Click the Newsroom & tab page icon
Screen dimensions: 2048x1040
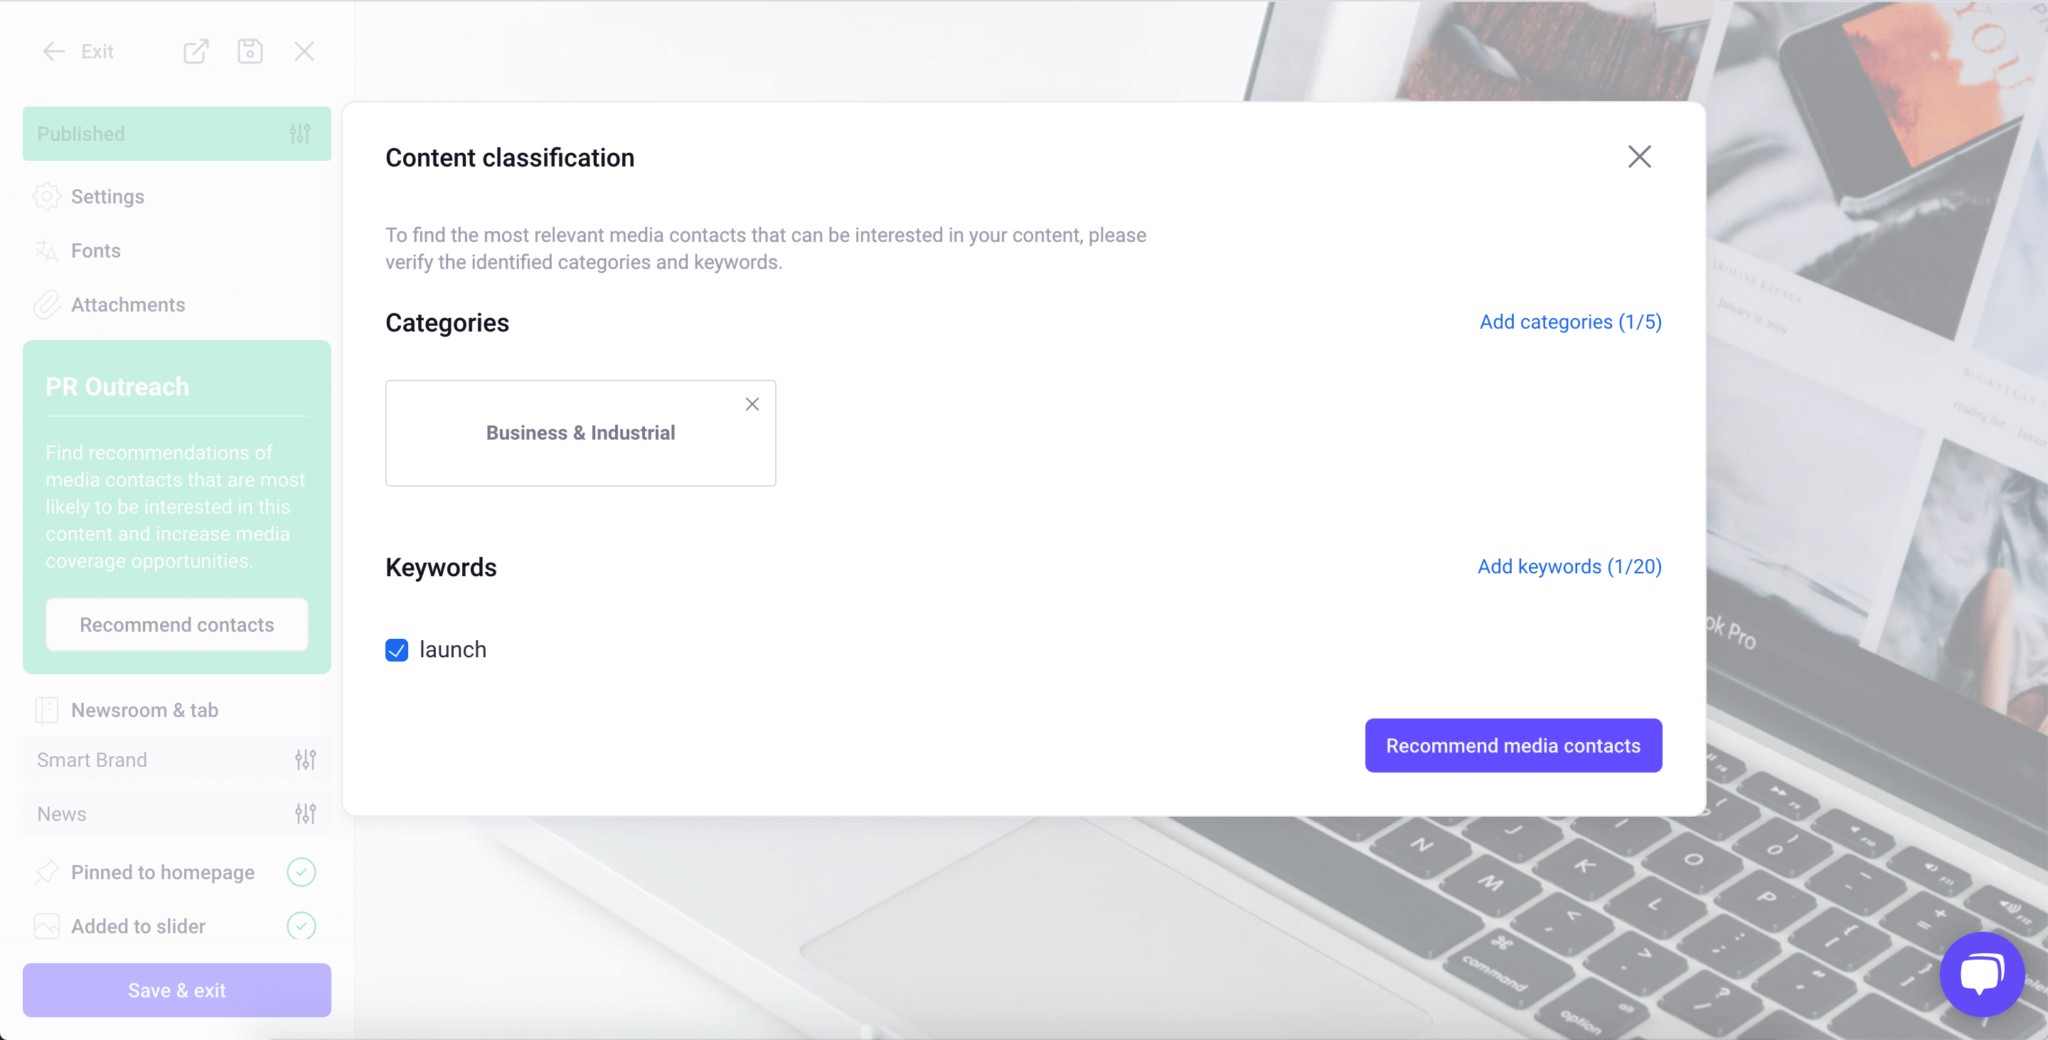[x=47, y=709]
